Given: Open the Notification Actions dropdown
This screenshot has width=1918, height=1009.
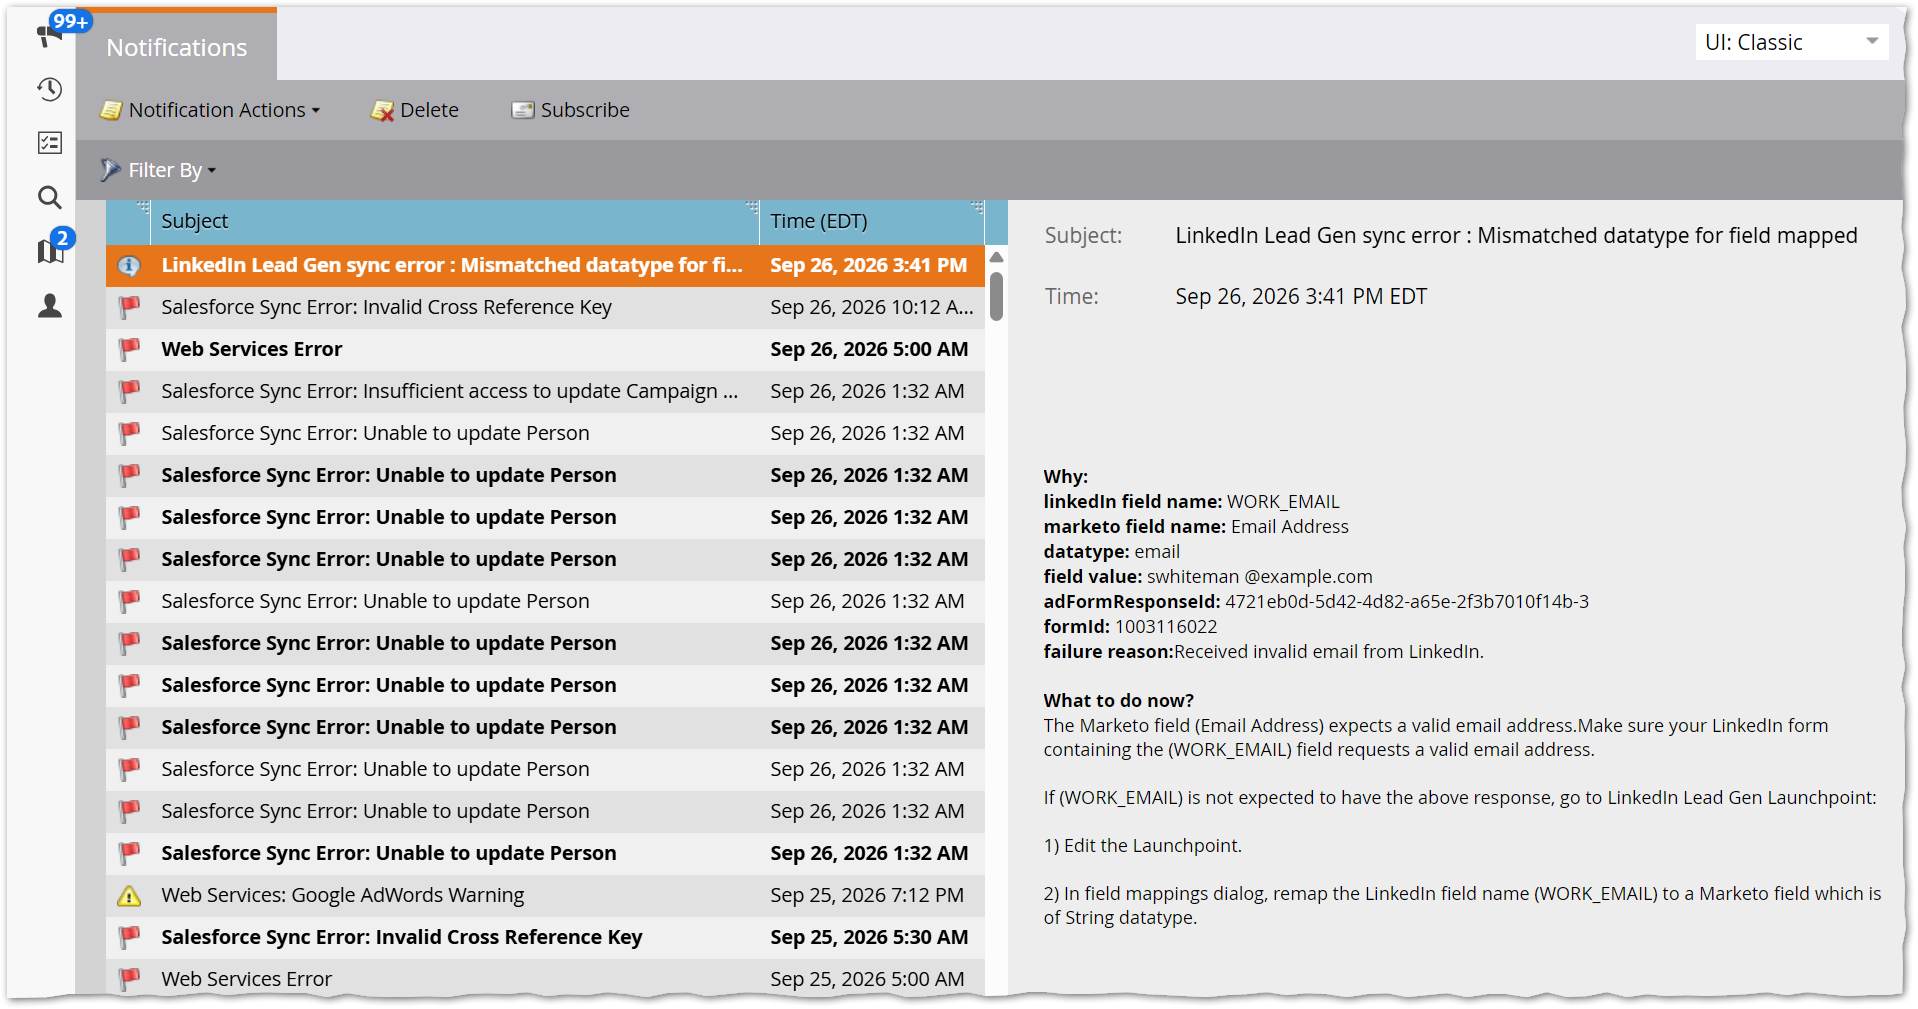Looking at the screenshot, I should click(x=210, y=110).
